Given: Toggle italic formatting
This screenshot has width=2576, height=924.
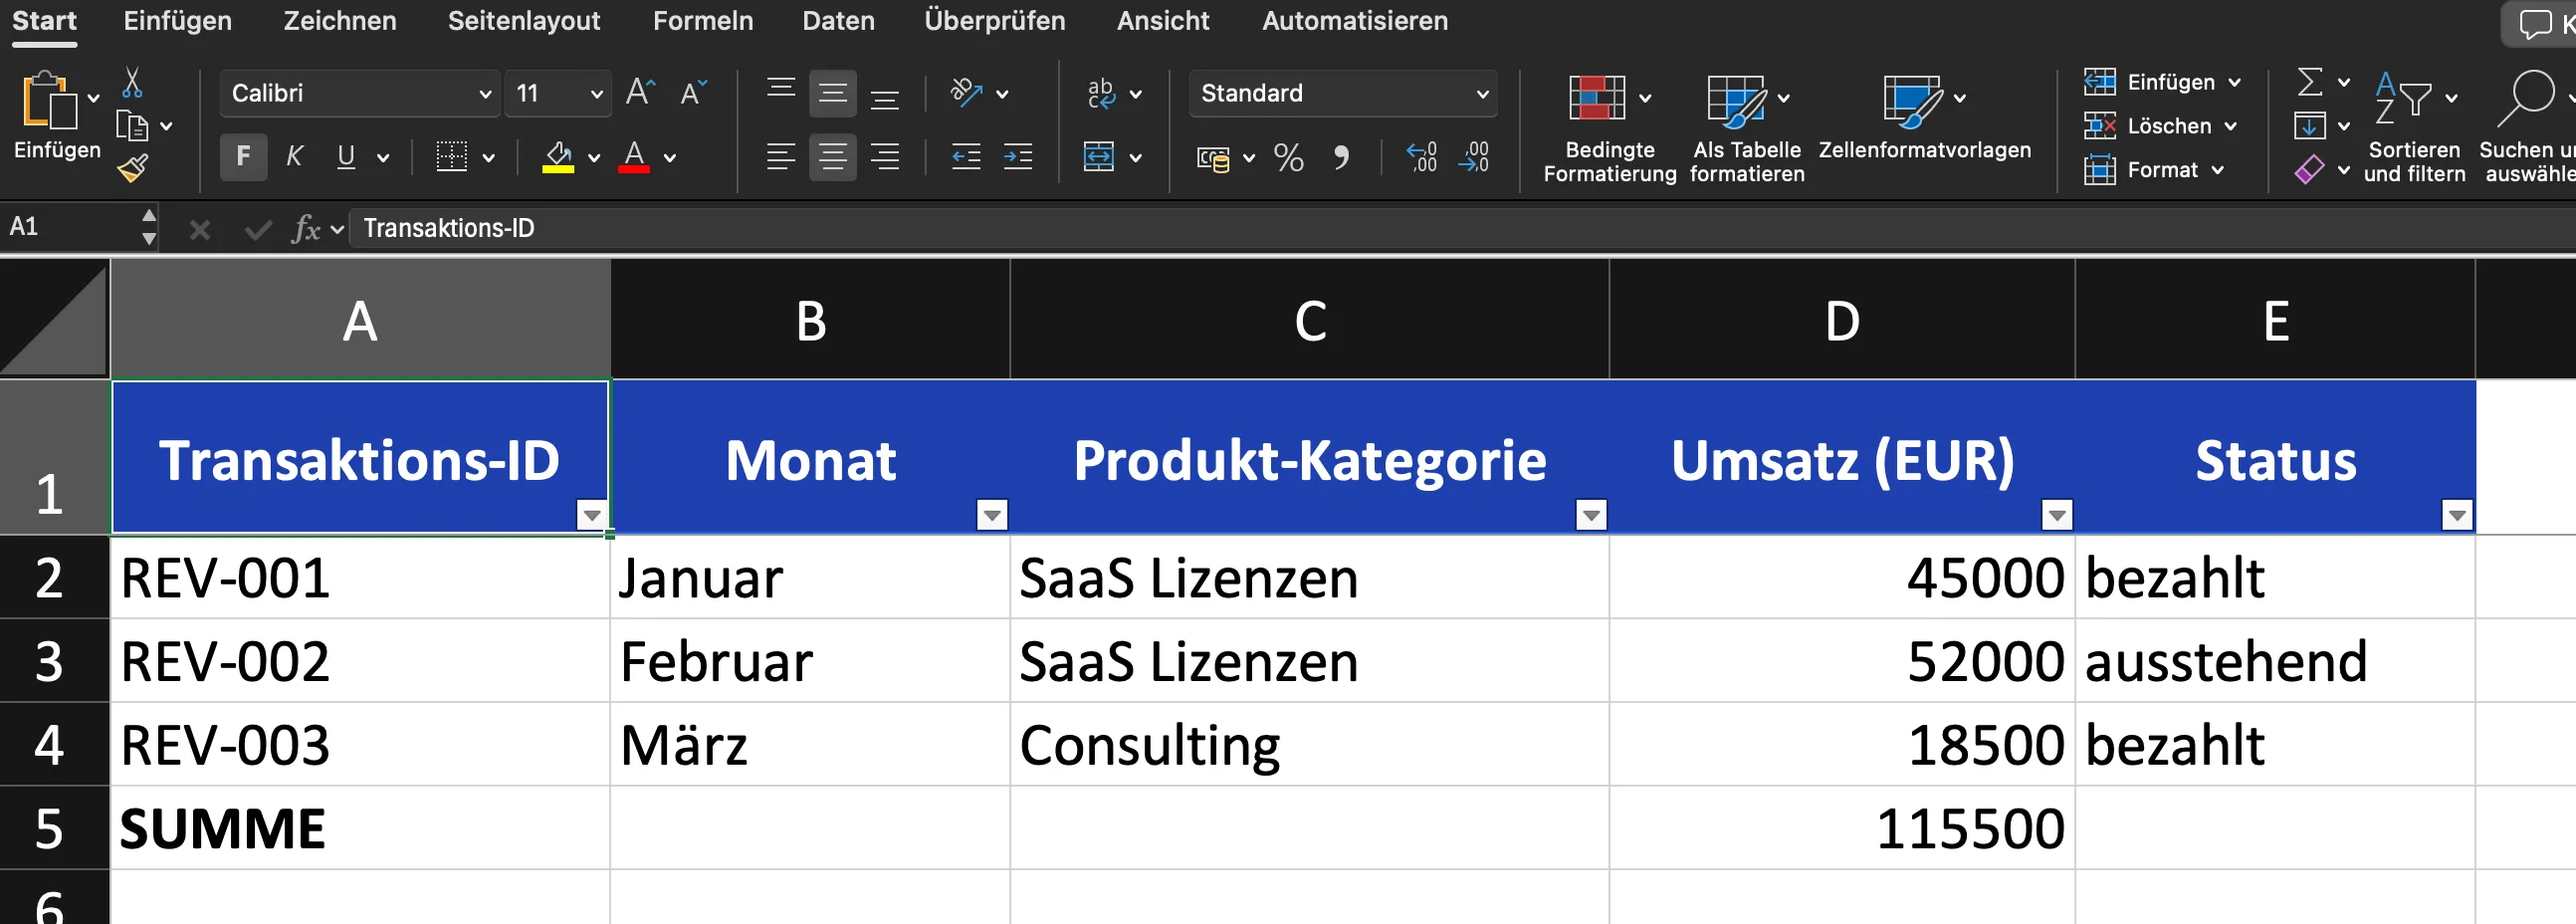Looking at the screenshot, I should (293, 157).
